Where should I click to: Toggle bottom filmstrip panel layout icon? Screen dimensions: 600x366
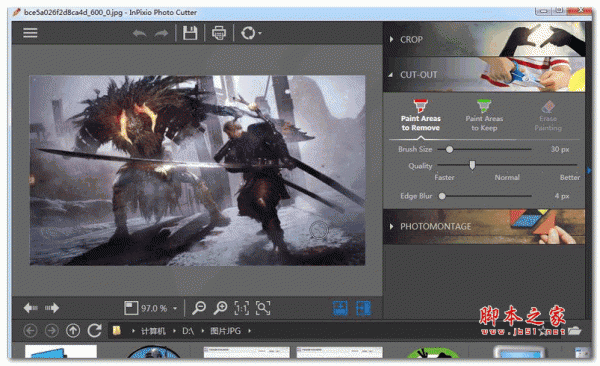click(340, 308)
